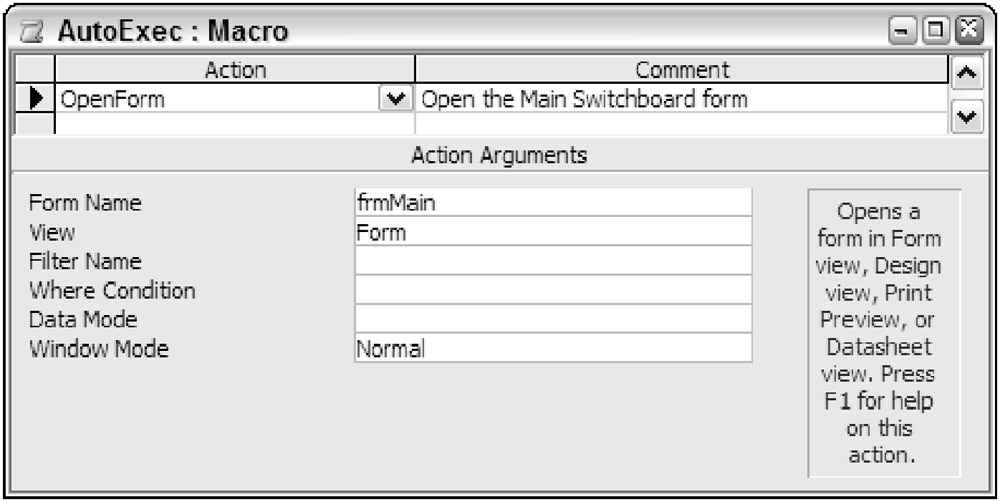Click the empty Where Condition field

coord(552,290)
